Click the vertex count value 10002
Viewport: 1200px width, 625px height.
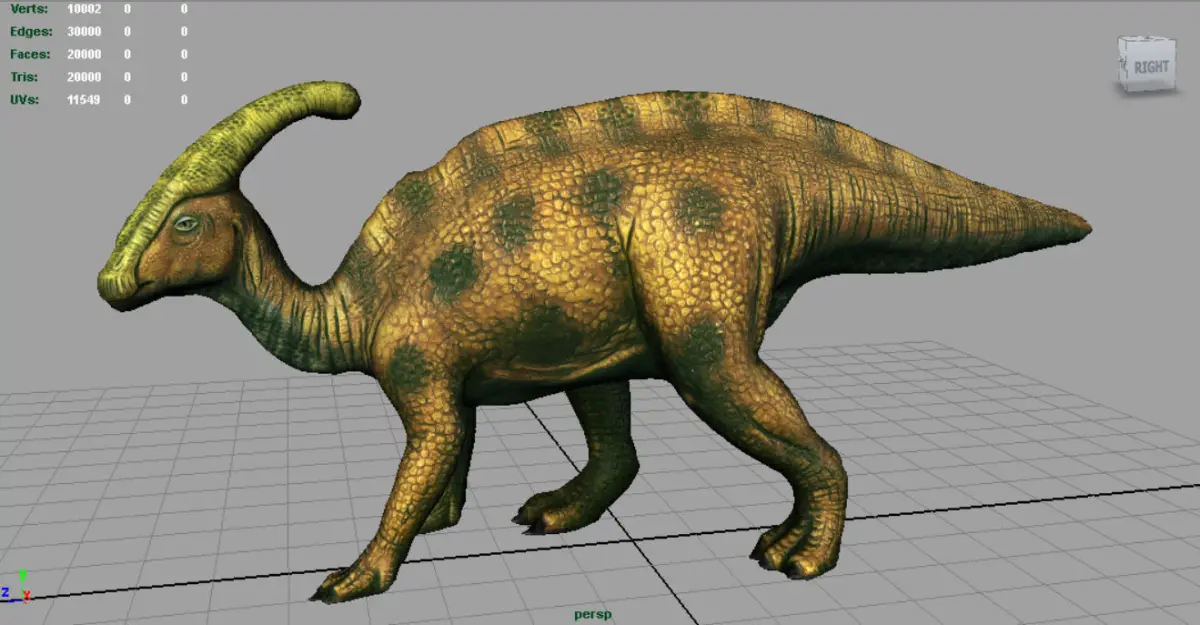coord(83,8)
